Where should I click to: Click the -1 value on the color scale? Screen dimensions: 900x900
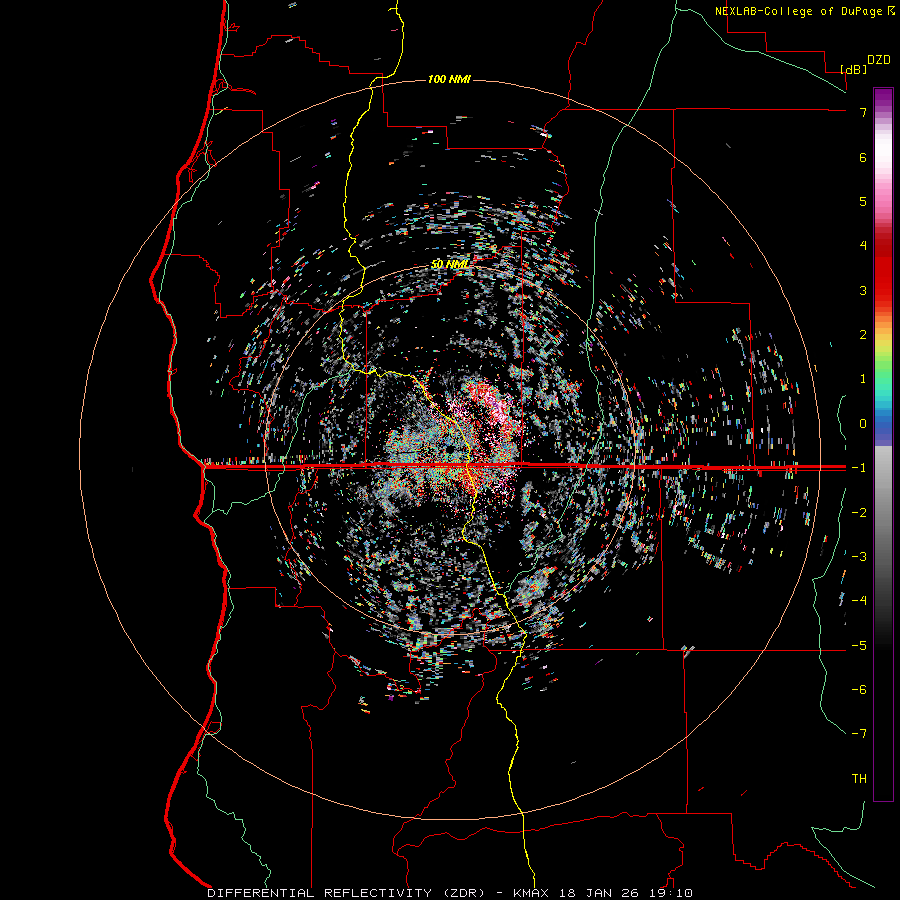[859, 468]
